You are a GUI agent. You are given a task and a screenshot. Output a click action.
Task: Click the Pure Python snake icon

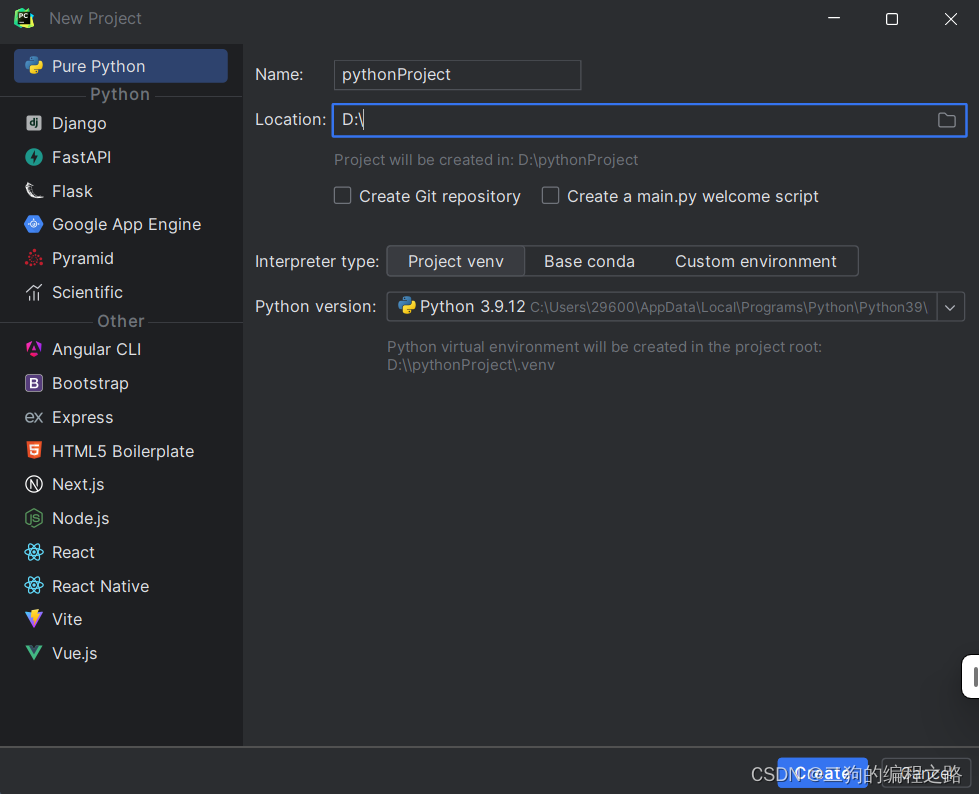tap(34, 66)
